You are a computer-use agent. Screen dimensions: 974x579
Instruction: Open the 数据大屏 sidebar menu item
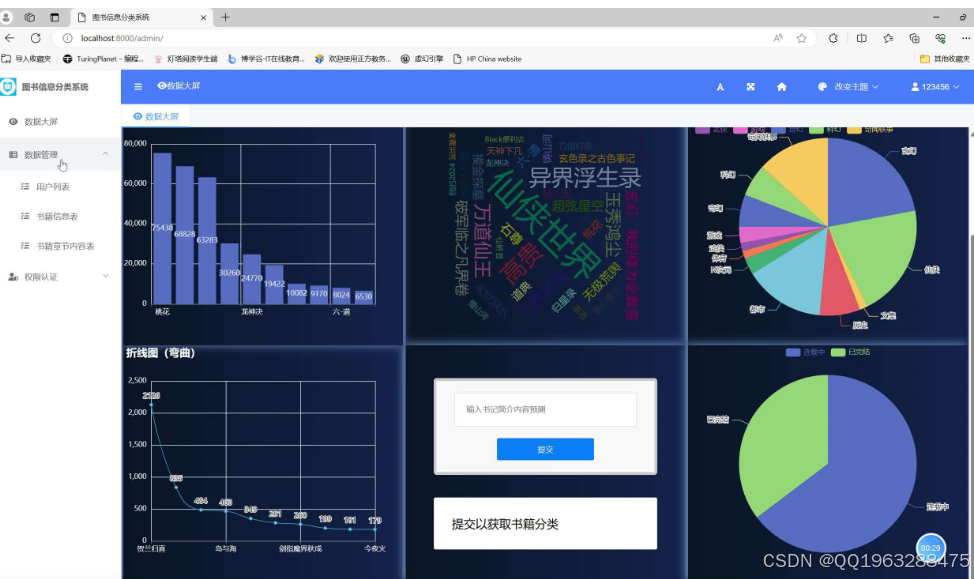pyautogui.click(x=60, y=122)
